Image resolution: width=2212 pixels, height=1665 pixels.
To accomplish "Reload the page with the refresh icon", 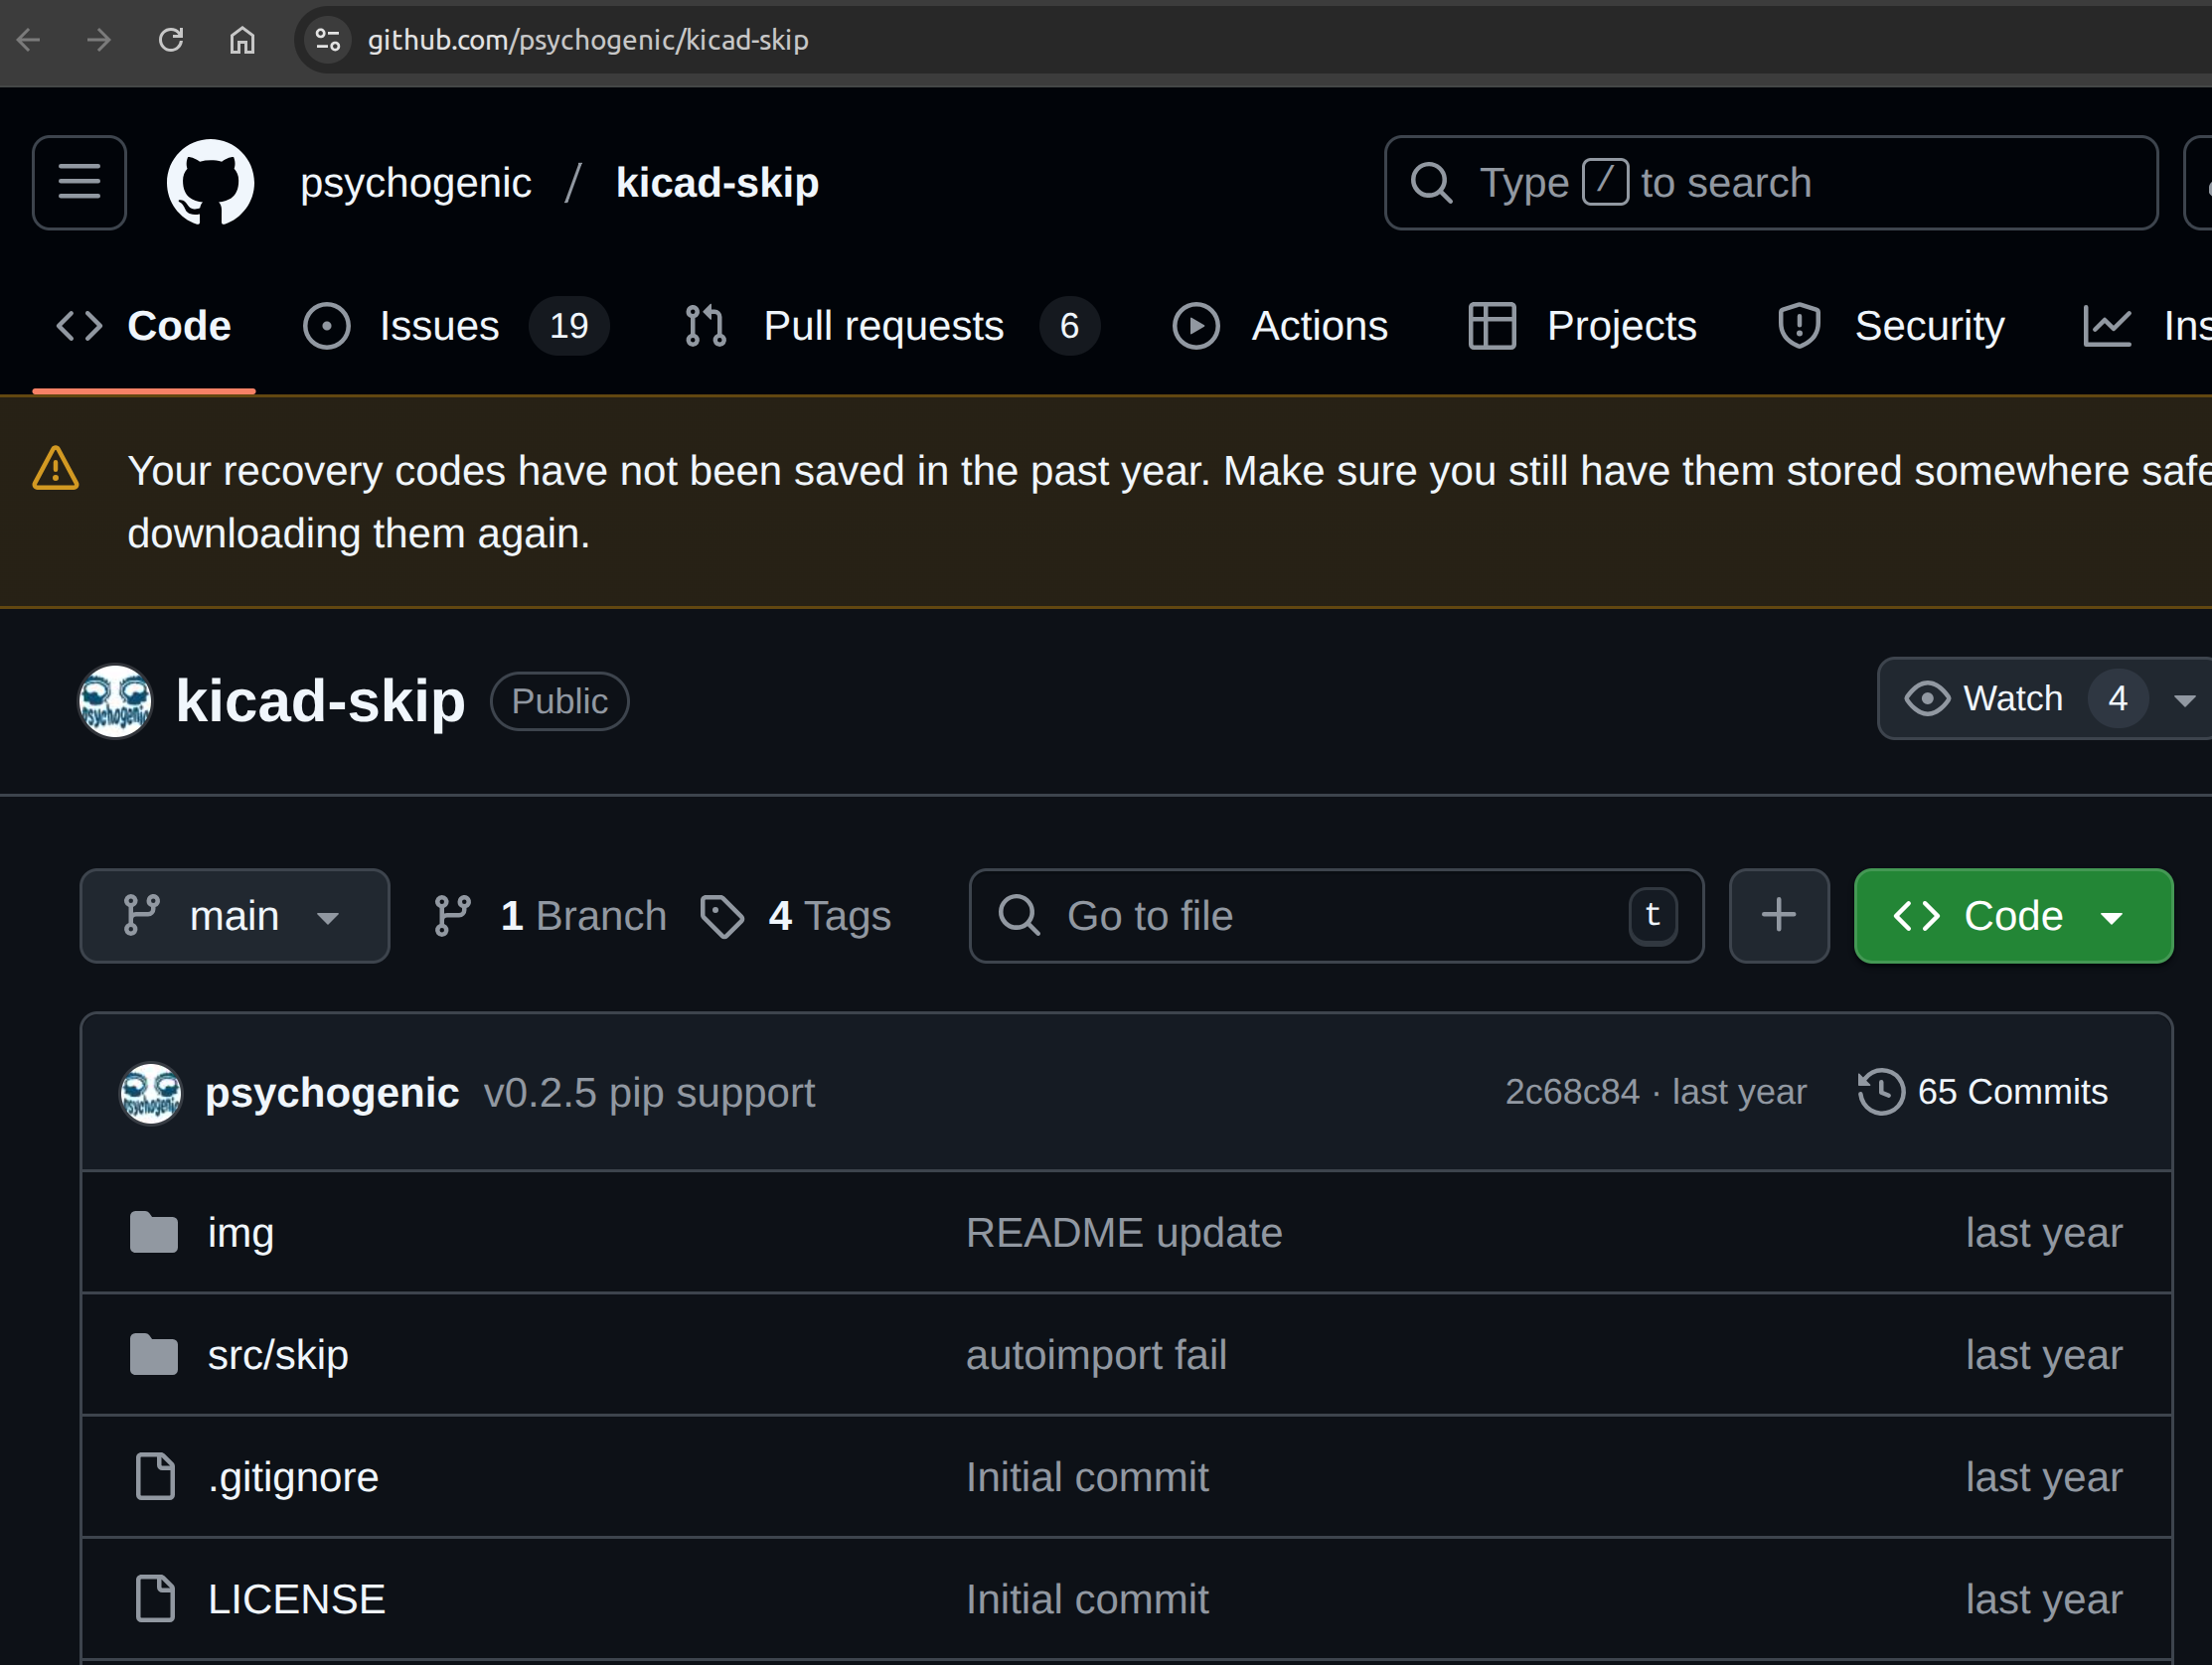I will (x=171, y=40).
